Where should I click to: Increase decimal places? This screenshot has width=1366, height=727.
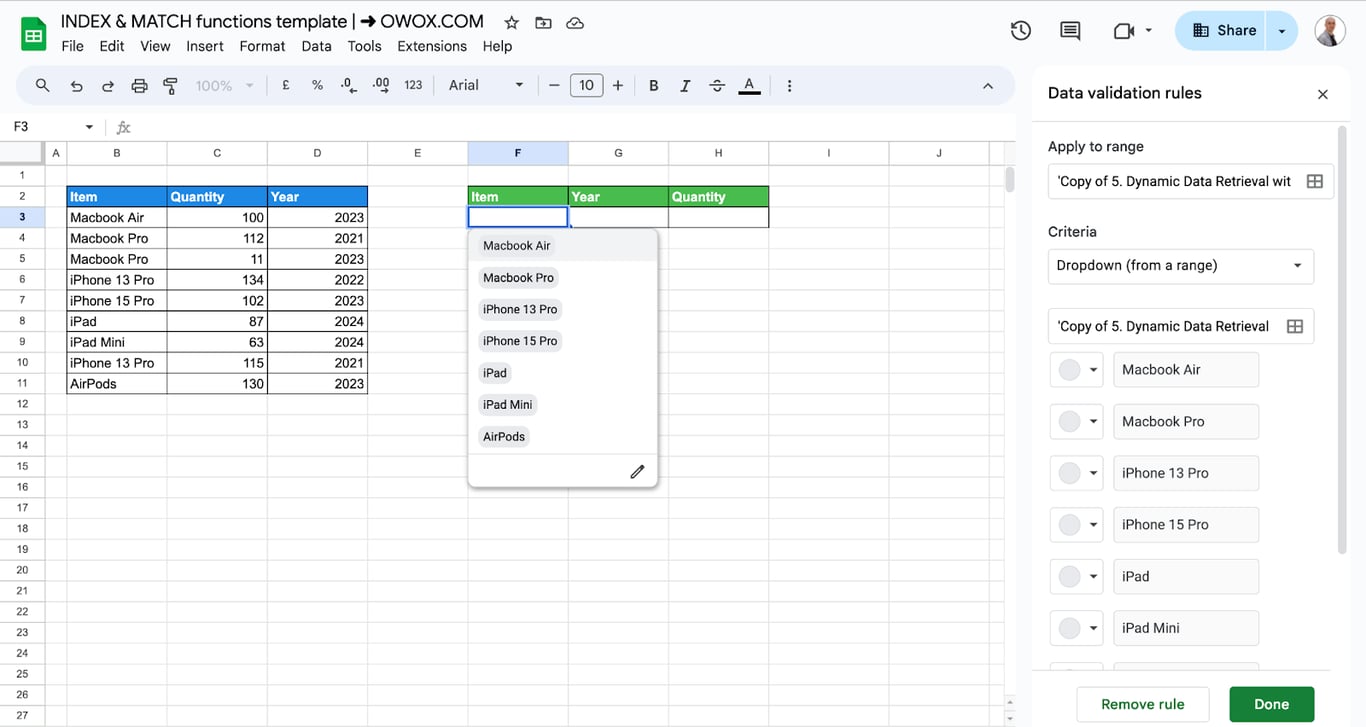[380, 86]
